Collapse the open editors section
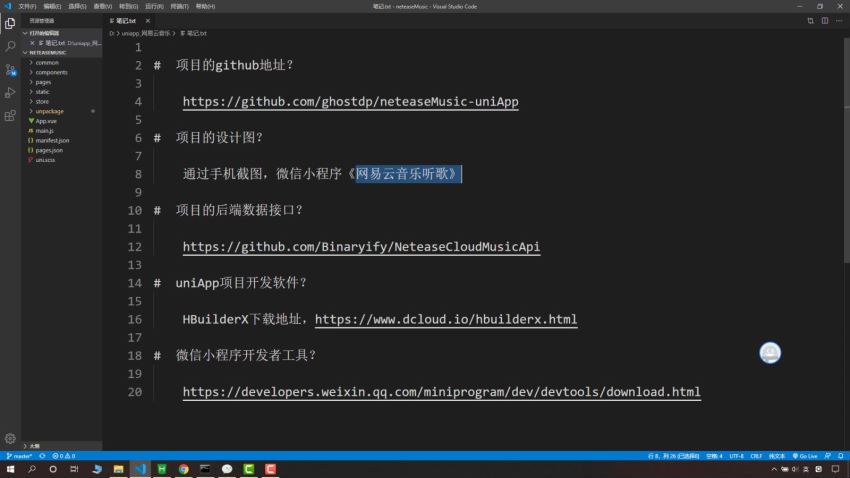The width and height of the screenshot is (850, 478). (43, 33)
